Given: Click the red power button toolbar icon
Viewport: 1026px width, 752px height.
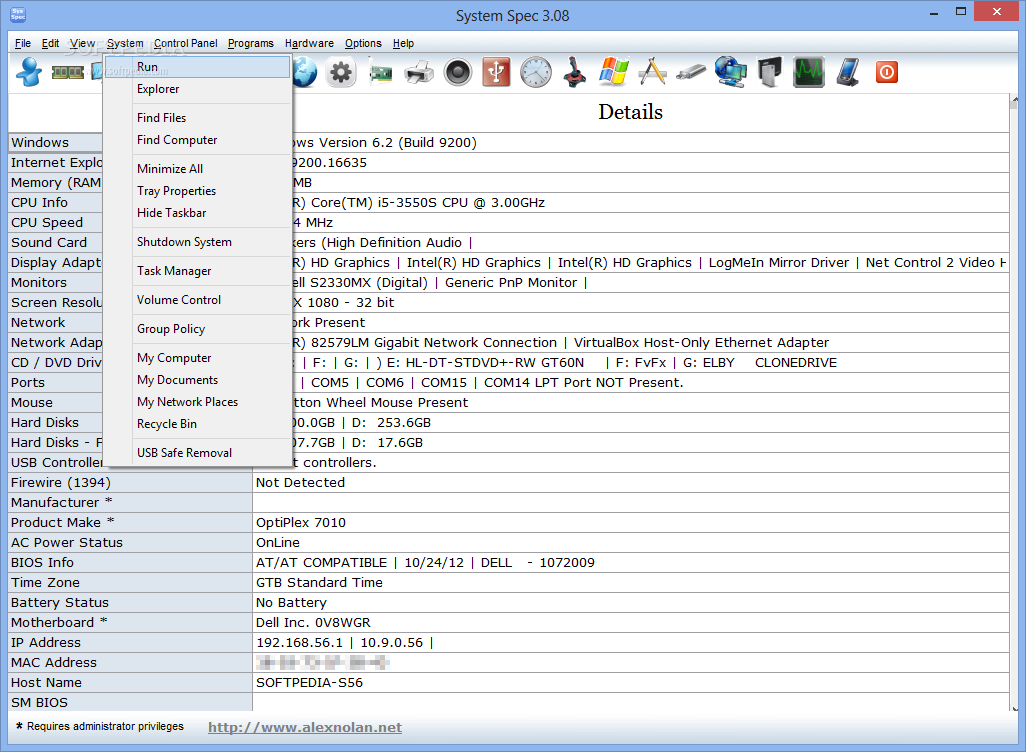Looking at the screenshot, I should 887,72.
